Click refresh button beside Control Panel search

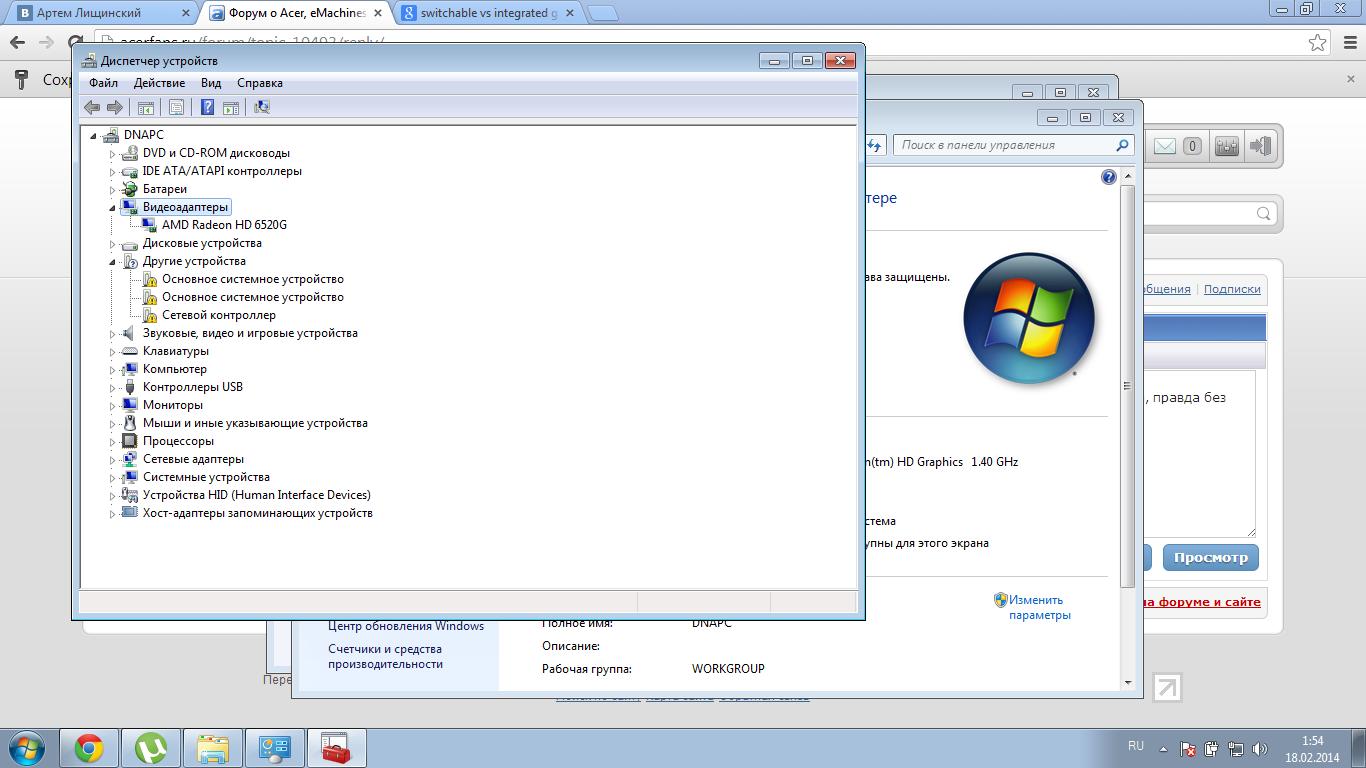(x=875, y=145)
